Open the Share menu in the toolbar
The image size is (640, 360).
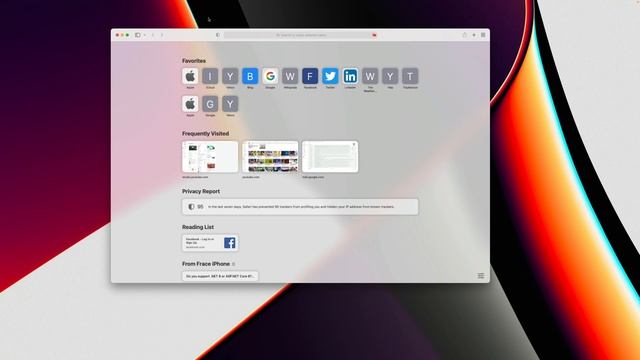click(x=464, y=35)
